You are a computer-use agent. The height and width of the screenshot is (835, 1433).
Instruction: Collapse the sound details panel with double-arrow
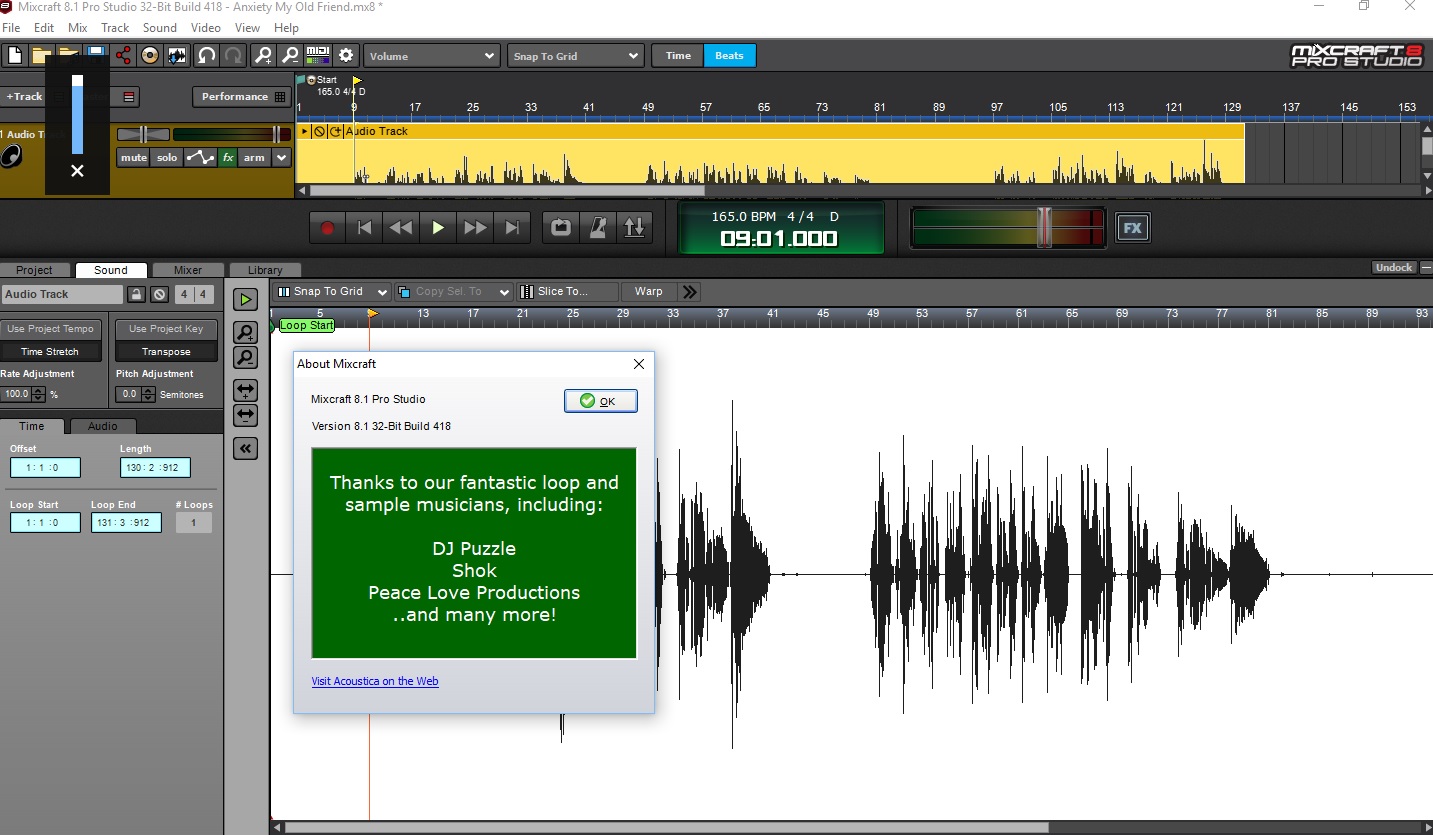tap(245, 449)
